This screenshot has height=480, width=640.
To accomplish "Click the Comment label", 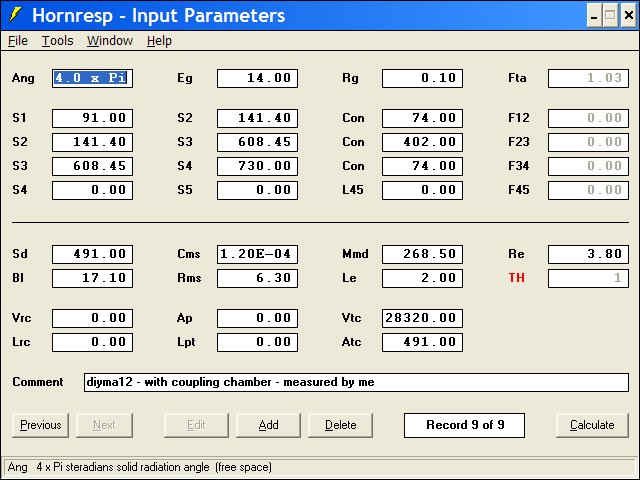I will (x=38, y=382).
